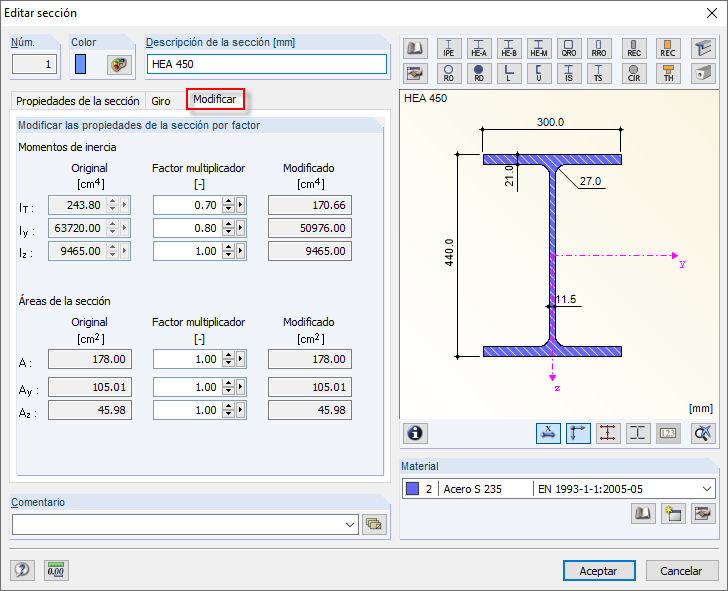Click the Az modified value 45.98

click(x=310, y=410)
